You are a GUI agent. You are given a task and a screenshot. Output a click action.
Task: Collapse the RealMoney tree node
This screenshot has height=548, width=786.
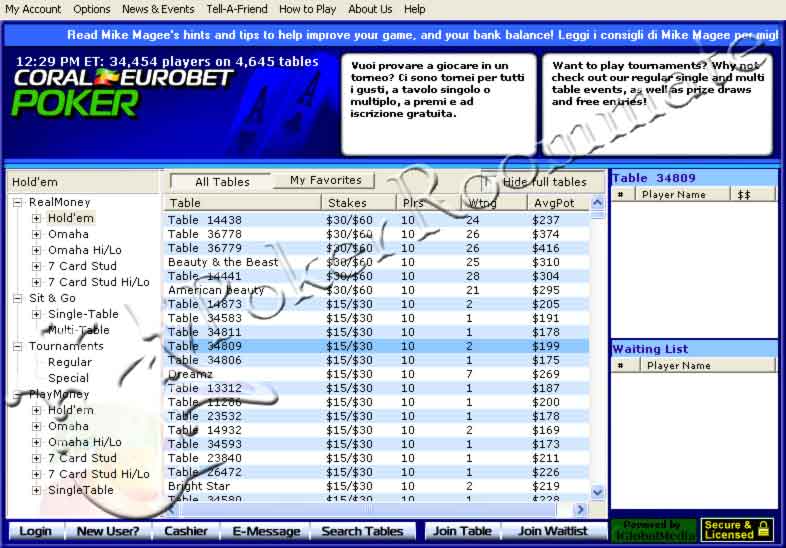pos(18,202)
